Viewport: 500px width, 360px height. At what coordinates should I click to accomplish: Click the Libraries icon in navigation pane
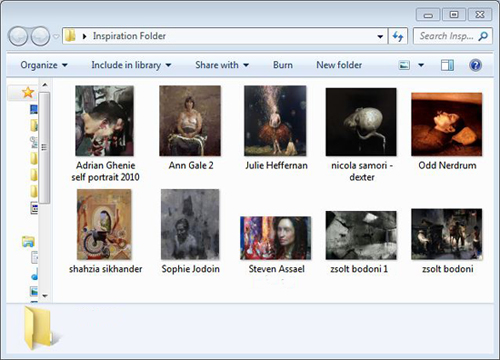tap(28, 241)
